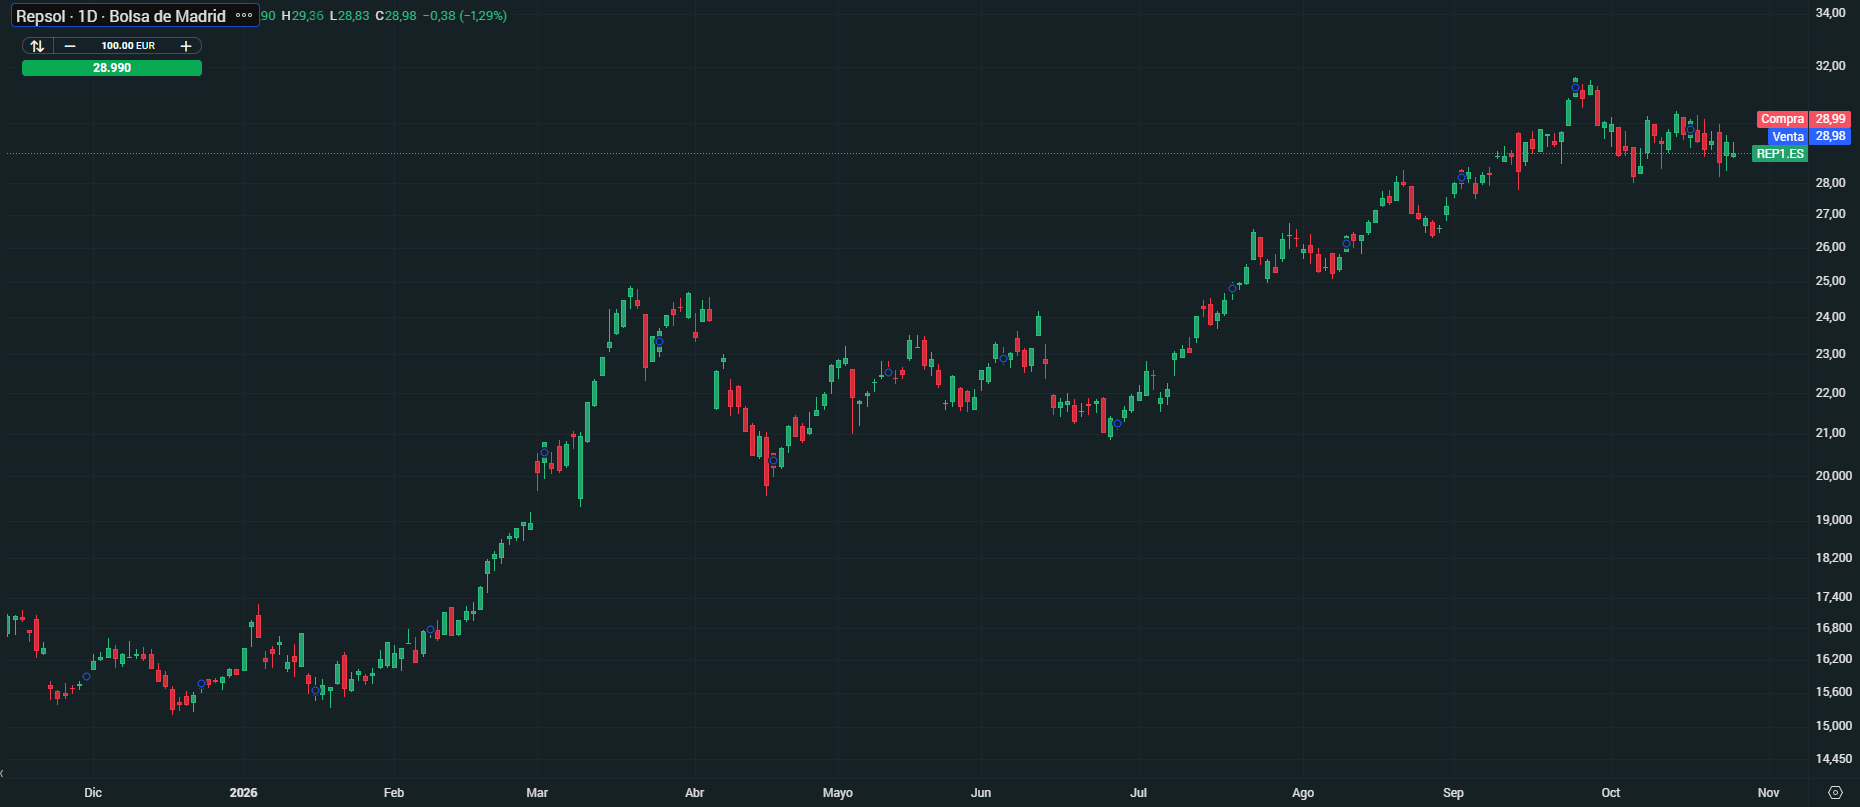Click the 20,000 price axis label
This screenshot has width=1860, height=807.
(x=1834, y=476)
